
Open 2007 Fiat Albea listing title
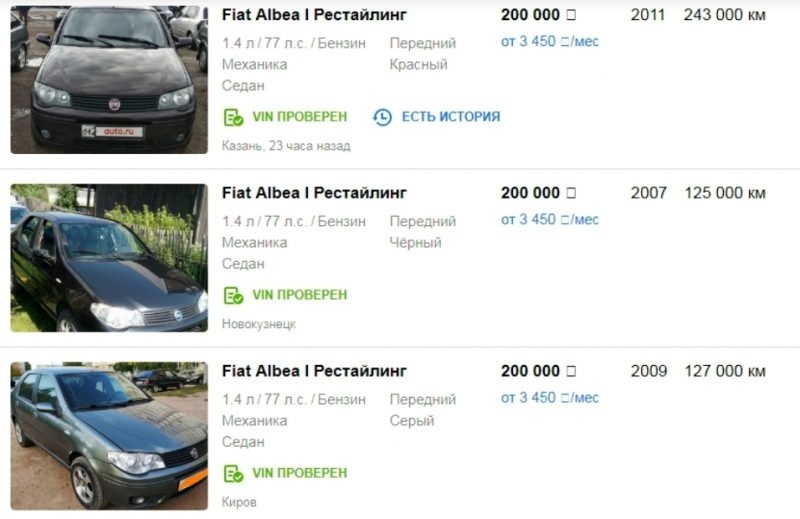coord(314,193)
